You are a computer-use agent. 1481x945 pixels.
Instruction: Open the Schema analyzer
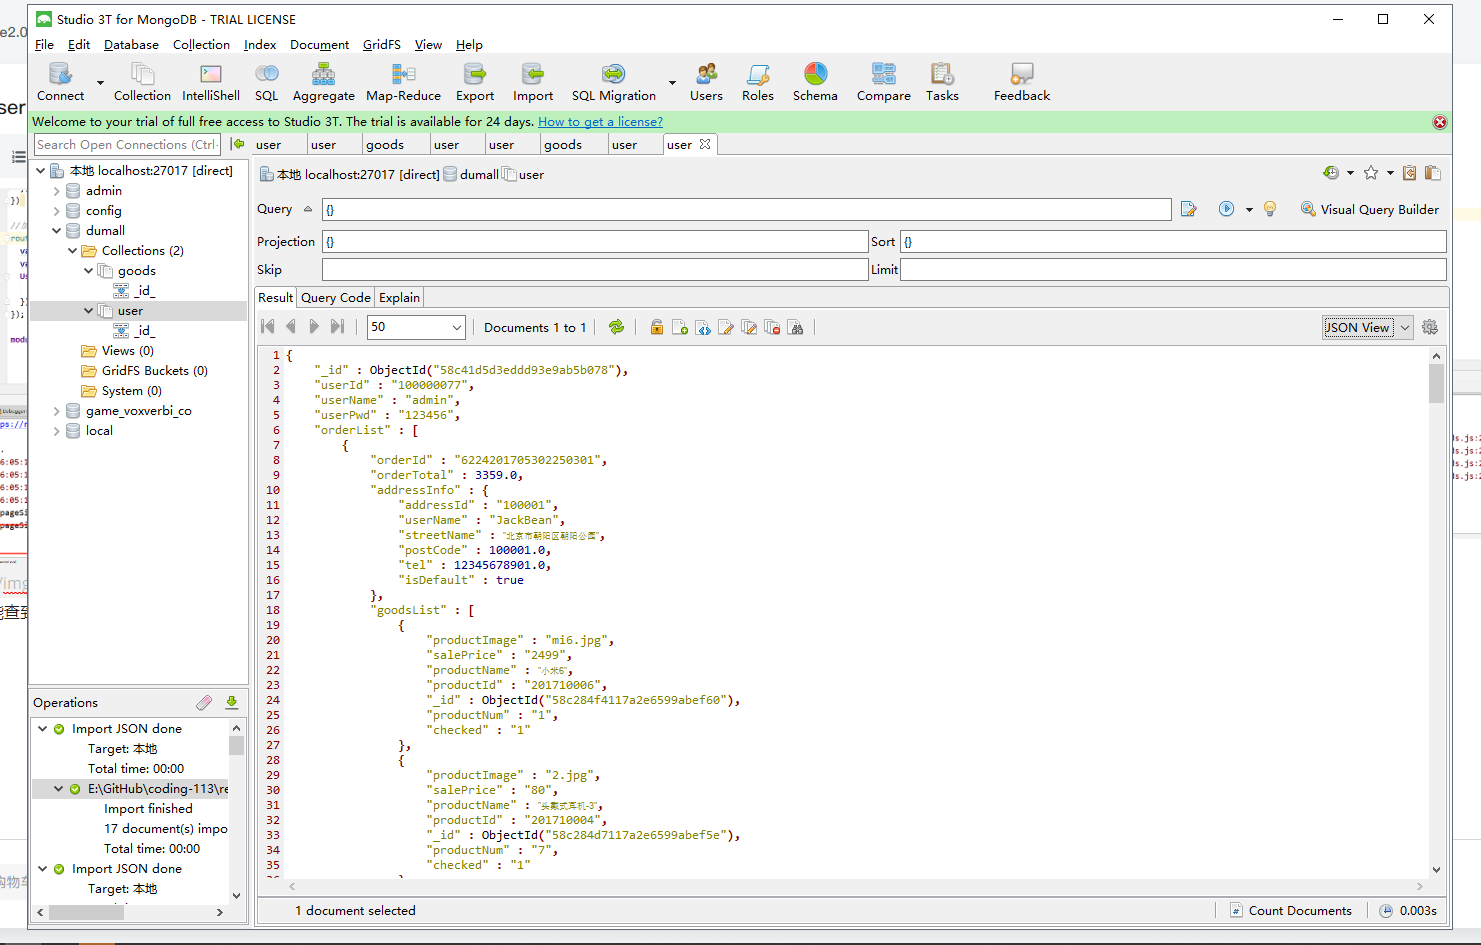[x=815, y=82]
